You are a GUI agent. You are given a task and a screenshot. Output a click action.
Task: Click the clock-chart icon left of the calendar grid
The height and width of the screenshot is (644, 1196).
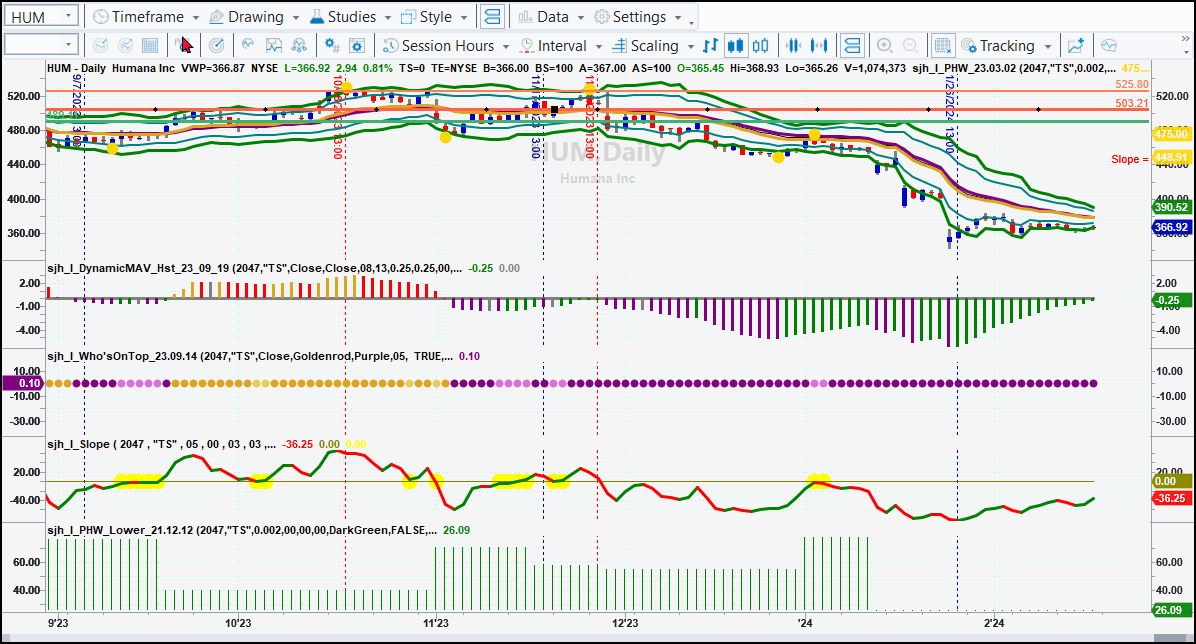coord(100,46)
